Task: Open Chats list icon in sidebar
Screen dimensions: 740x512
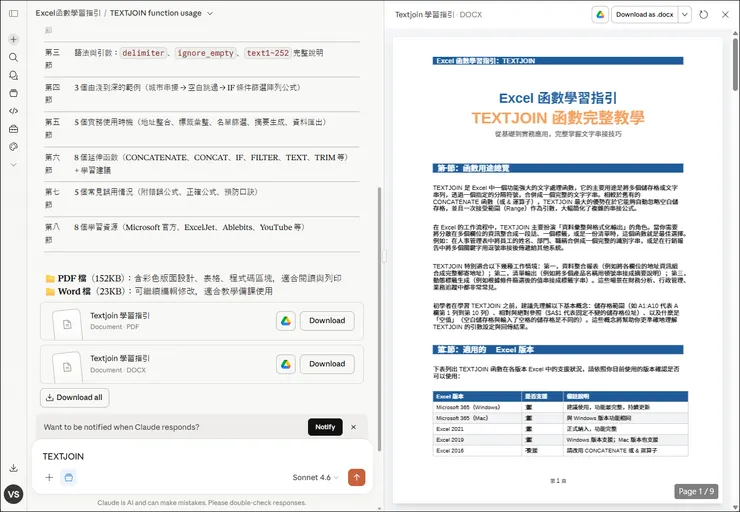Action: tap(13, 75)
